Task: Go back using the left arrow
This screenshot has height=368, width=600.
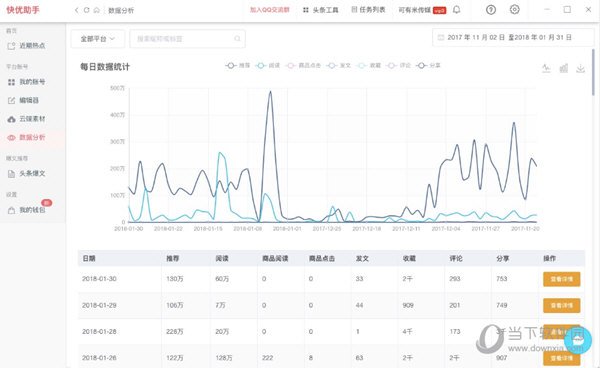Action: (77, 10)
